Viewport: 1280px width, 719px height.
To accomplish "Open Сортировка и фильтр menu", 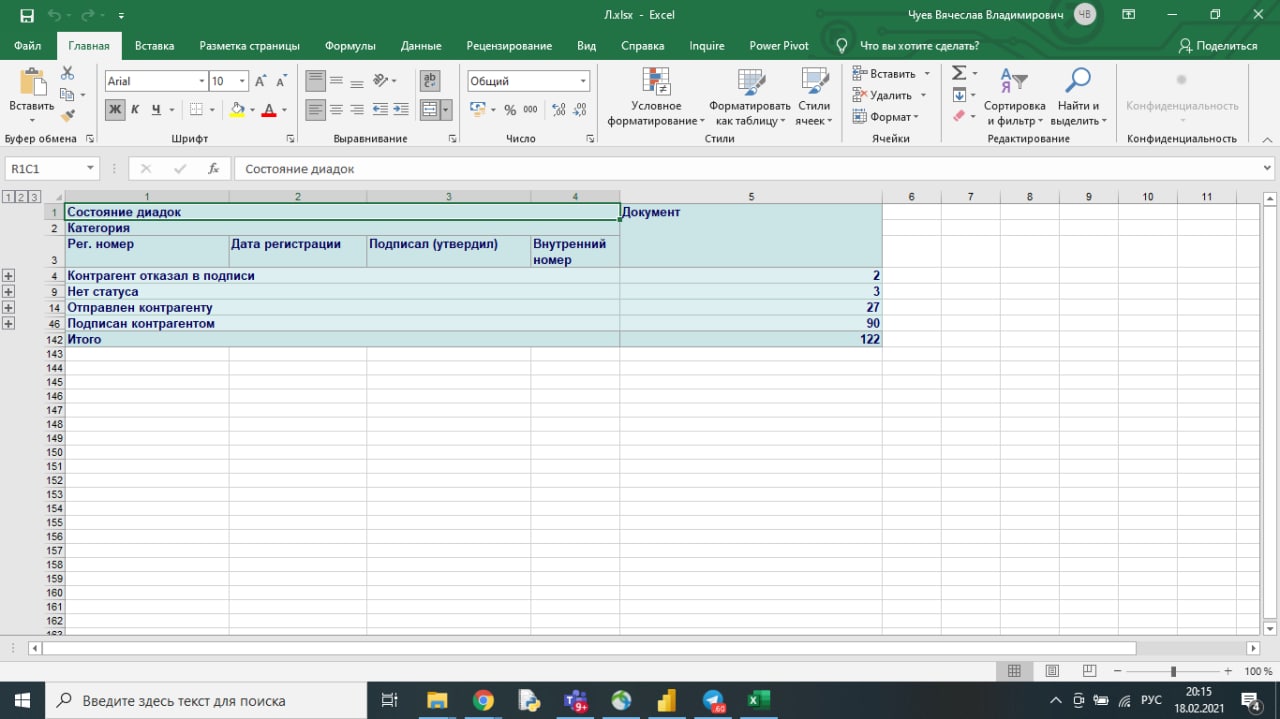I will [1014, 97].
